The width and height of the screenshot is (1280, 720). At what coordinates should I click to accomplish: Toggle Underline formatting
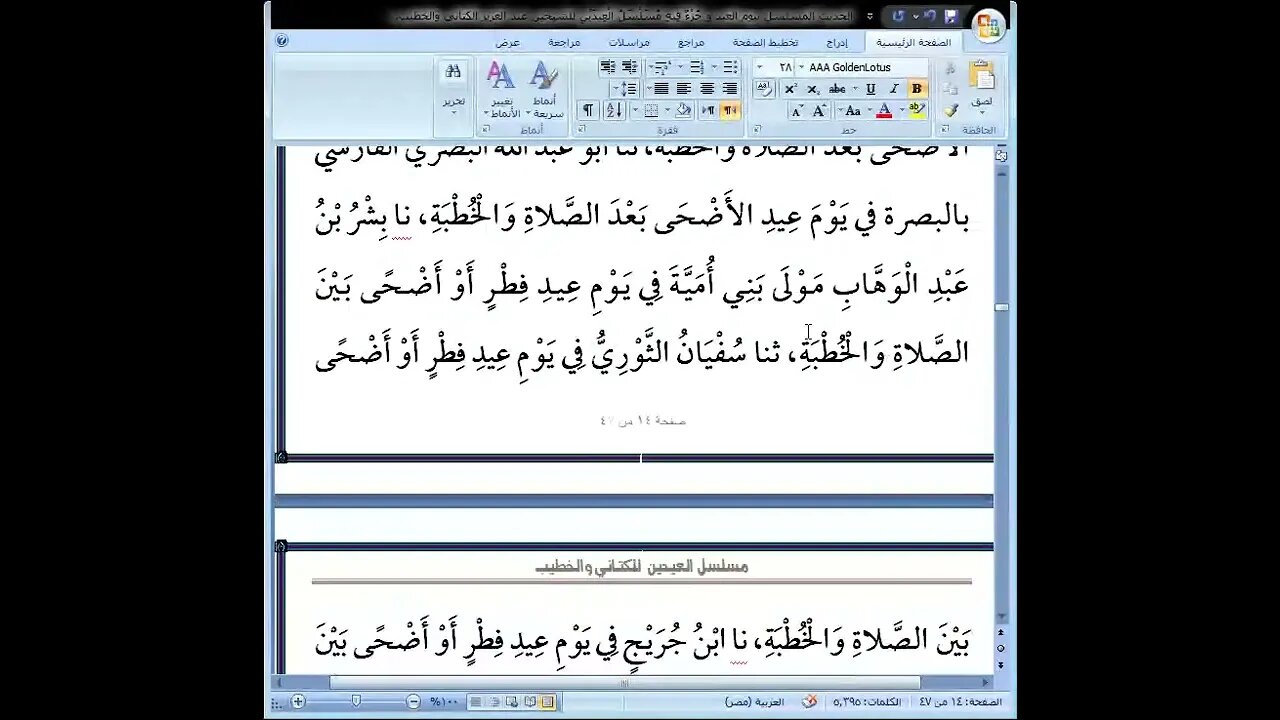coord(871,89)
